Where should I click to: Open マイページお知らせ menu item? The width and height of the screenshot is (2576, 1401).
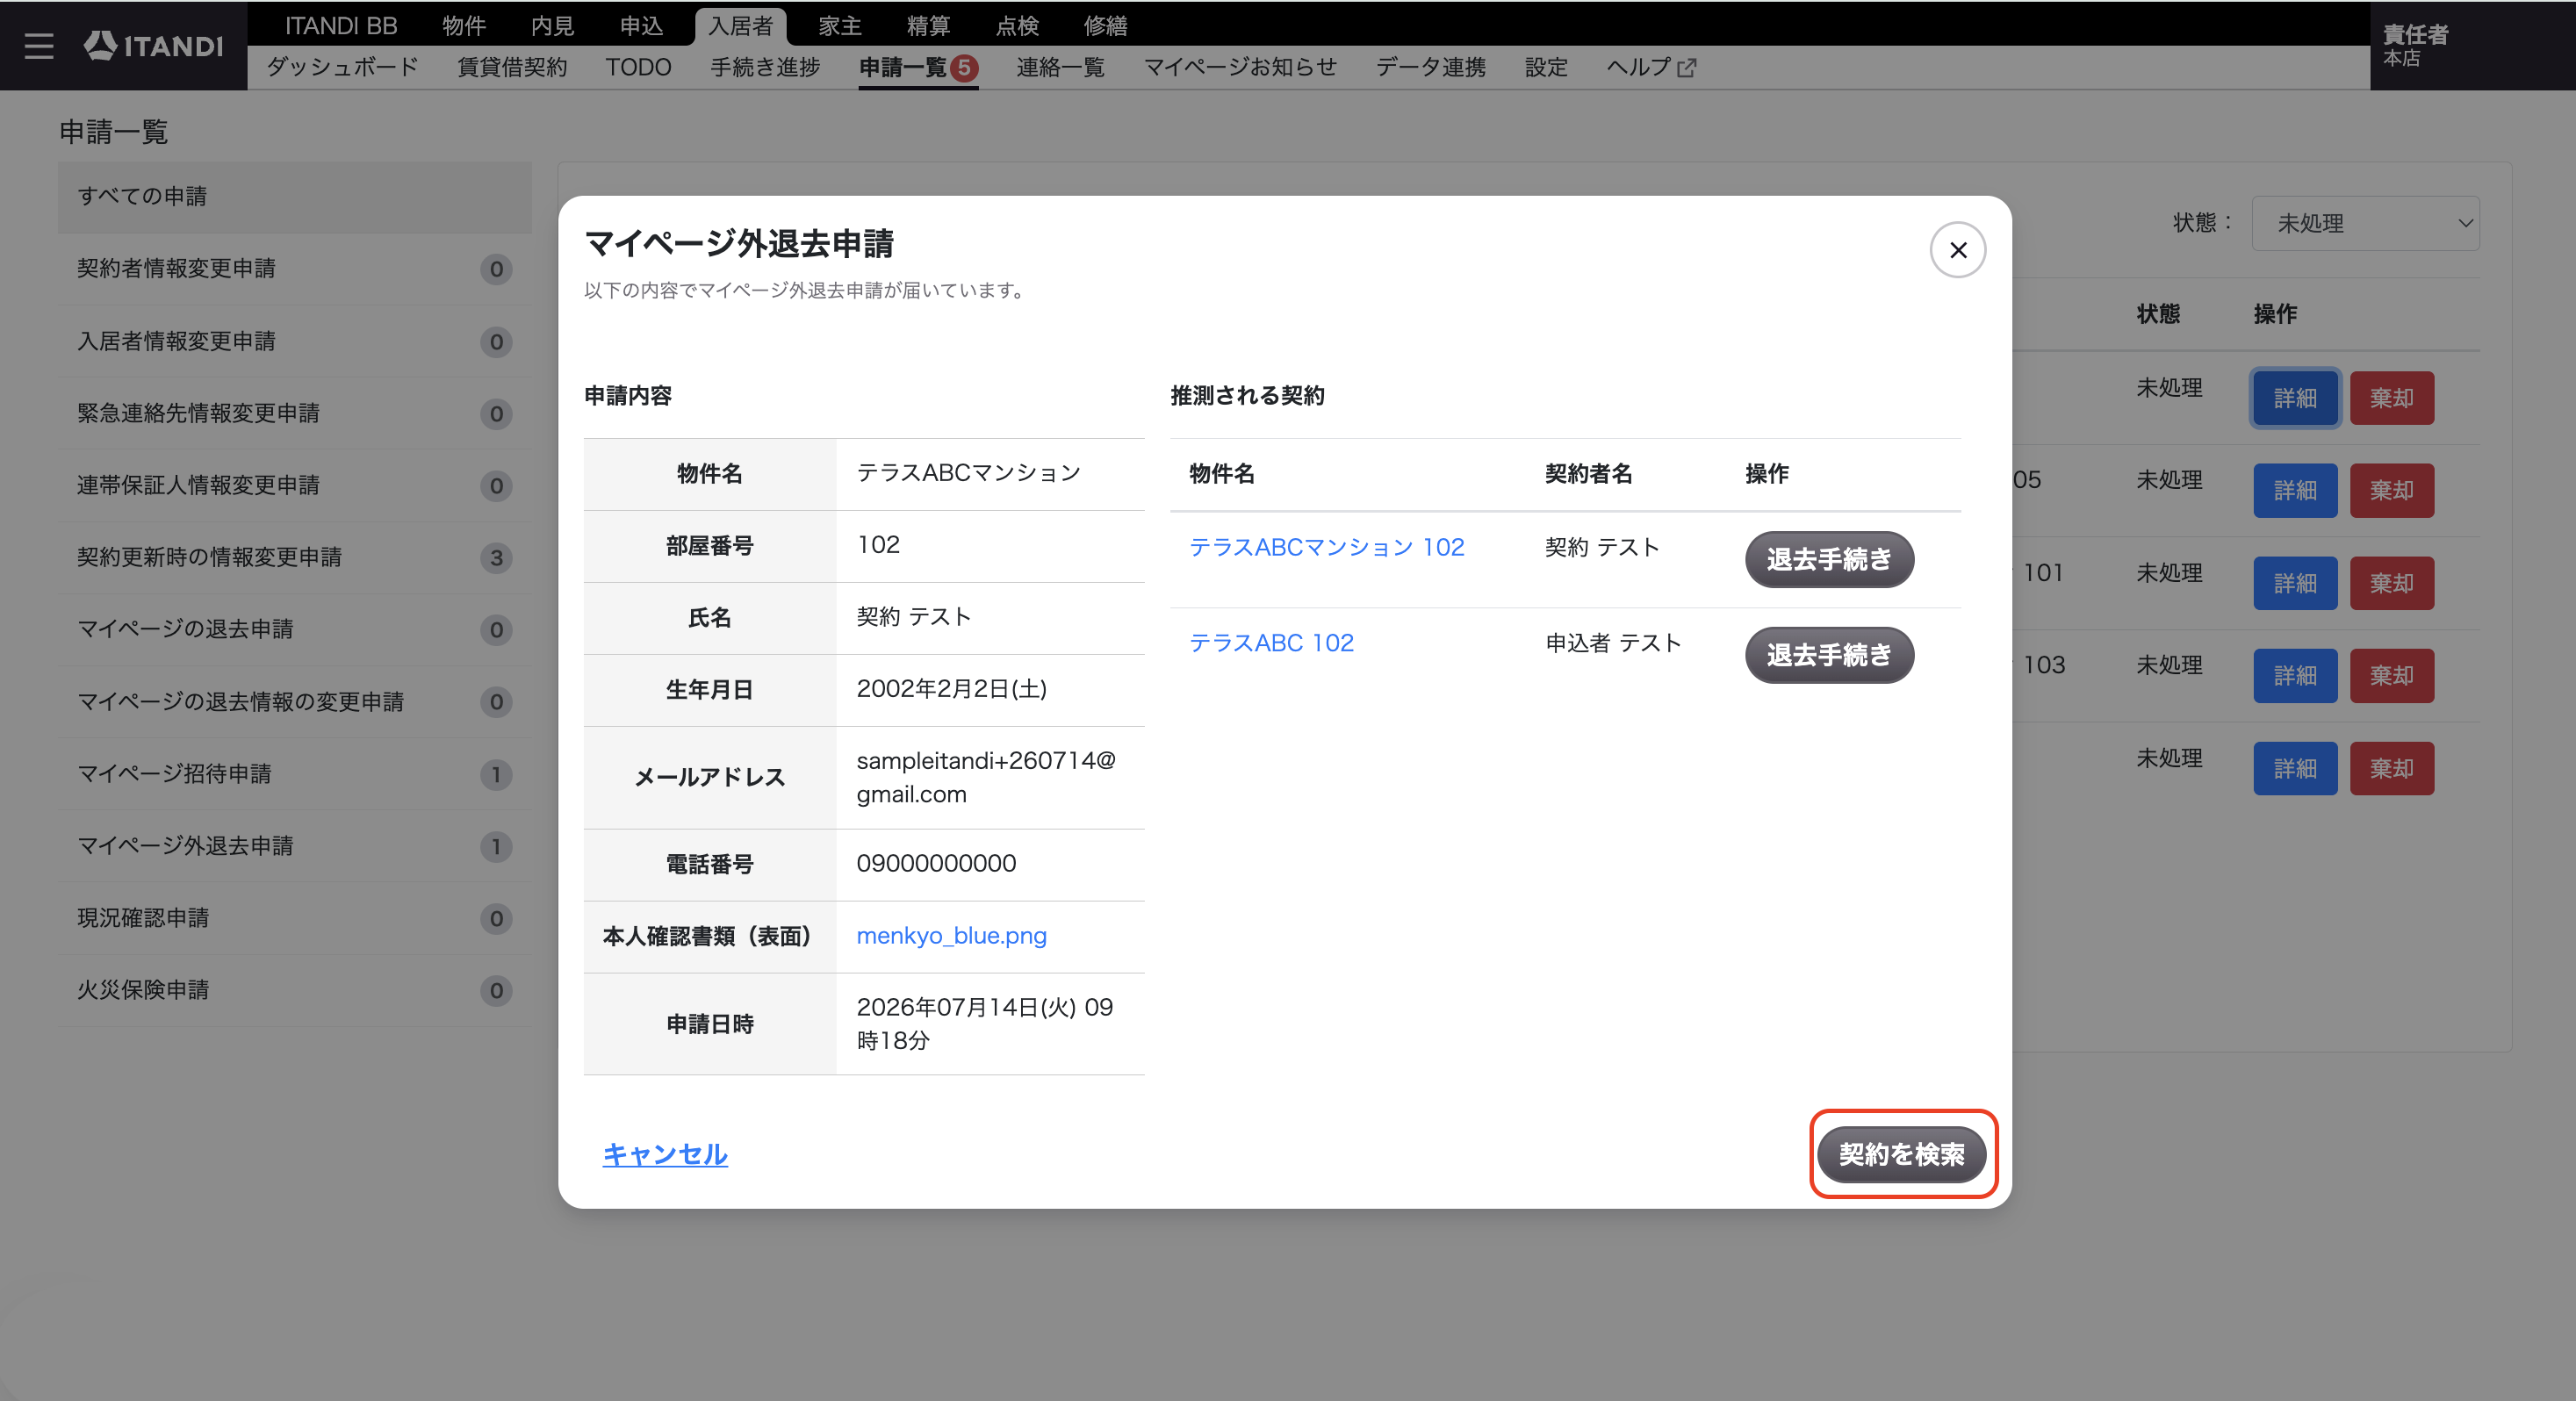tap(1240, 67)
